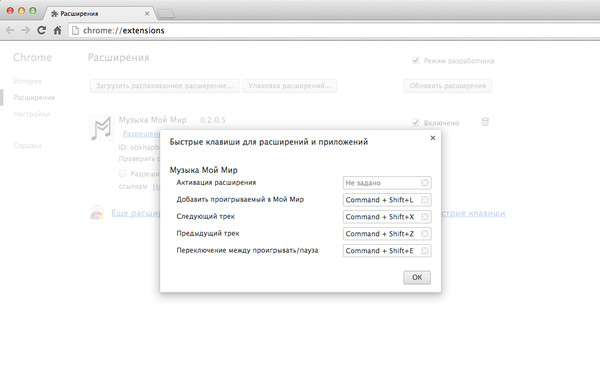Image resolution: width=600 pixels, height=368 pixels.
Task: Close the keyboard shortcuts dialog with X
Action: point(433,138)
